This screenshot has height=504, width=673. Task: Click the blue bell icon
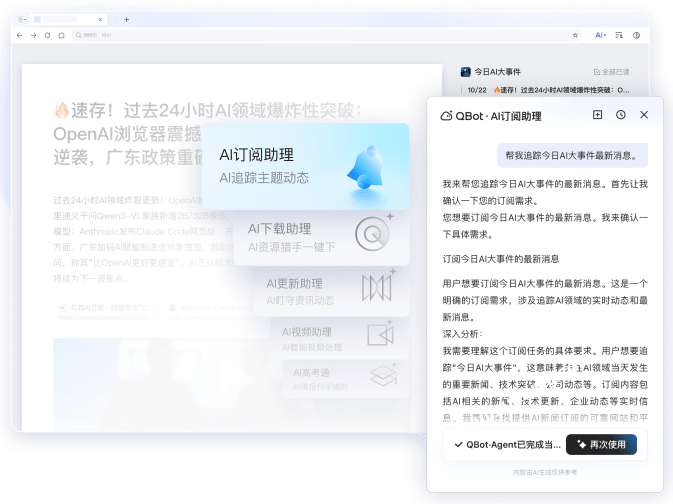coord(365,167)
